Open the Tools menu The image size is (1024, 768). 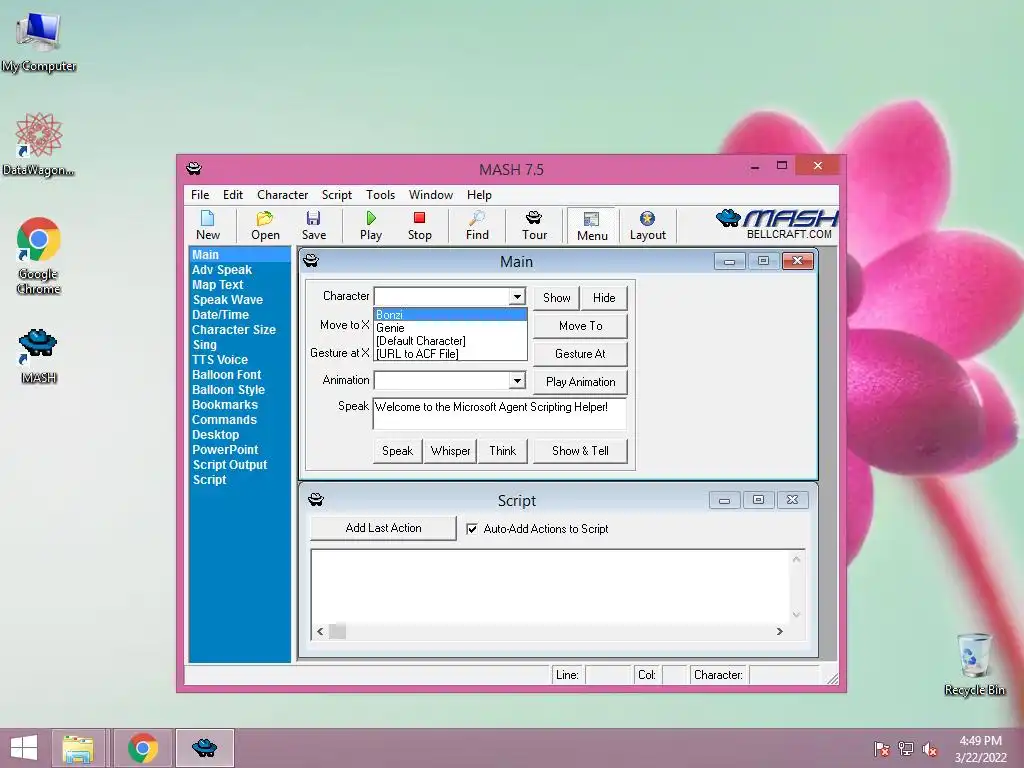coord(380,195)
